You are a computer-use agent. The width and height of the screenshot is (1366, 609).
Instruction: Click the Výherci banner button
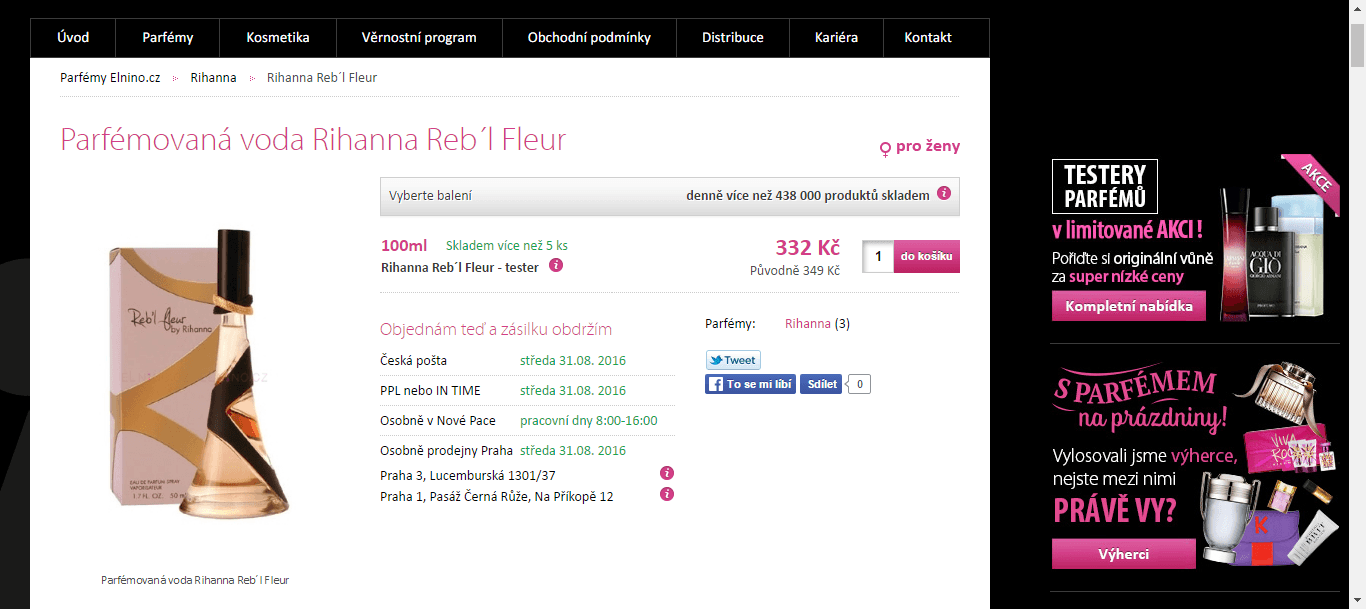(x=1124, y=554)
